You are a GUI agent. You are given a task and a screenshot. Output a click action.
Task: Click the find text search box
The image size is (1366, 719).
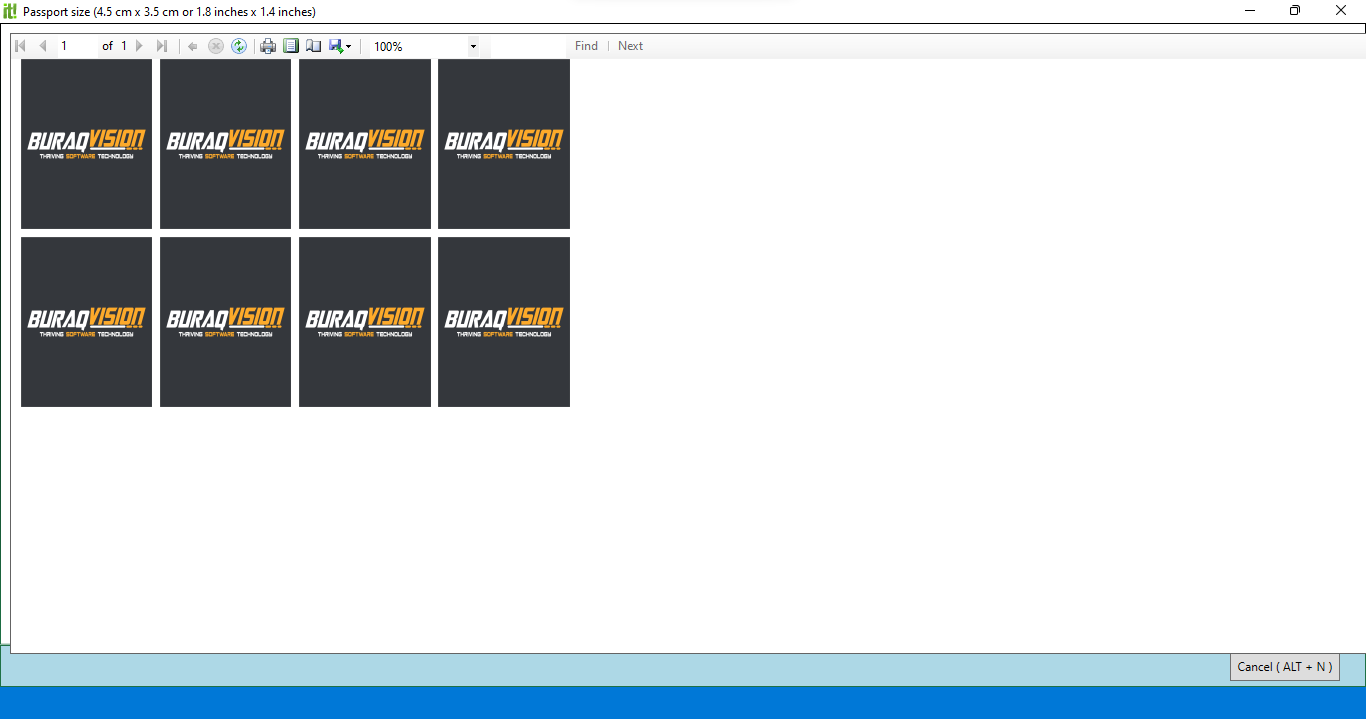[x=526, y=46]
